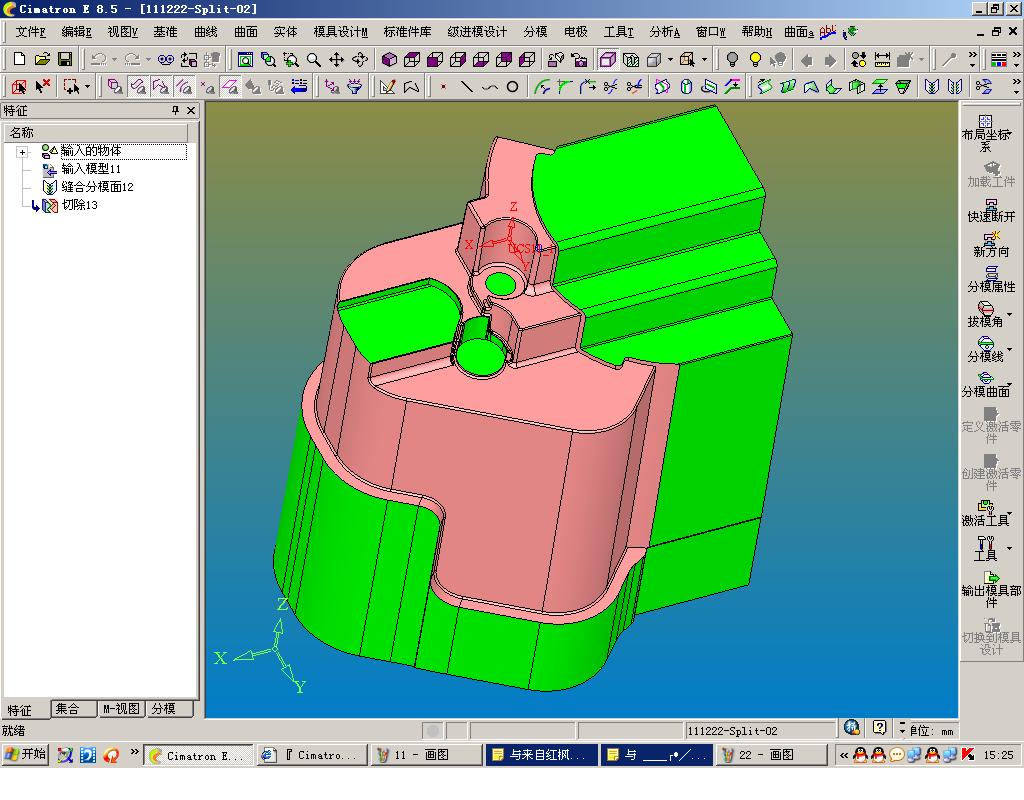Open the 分模线 dropdown arrow
Image resolution: width=1024 pixels, height=800 pixels.
coord(1010,349)
